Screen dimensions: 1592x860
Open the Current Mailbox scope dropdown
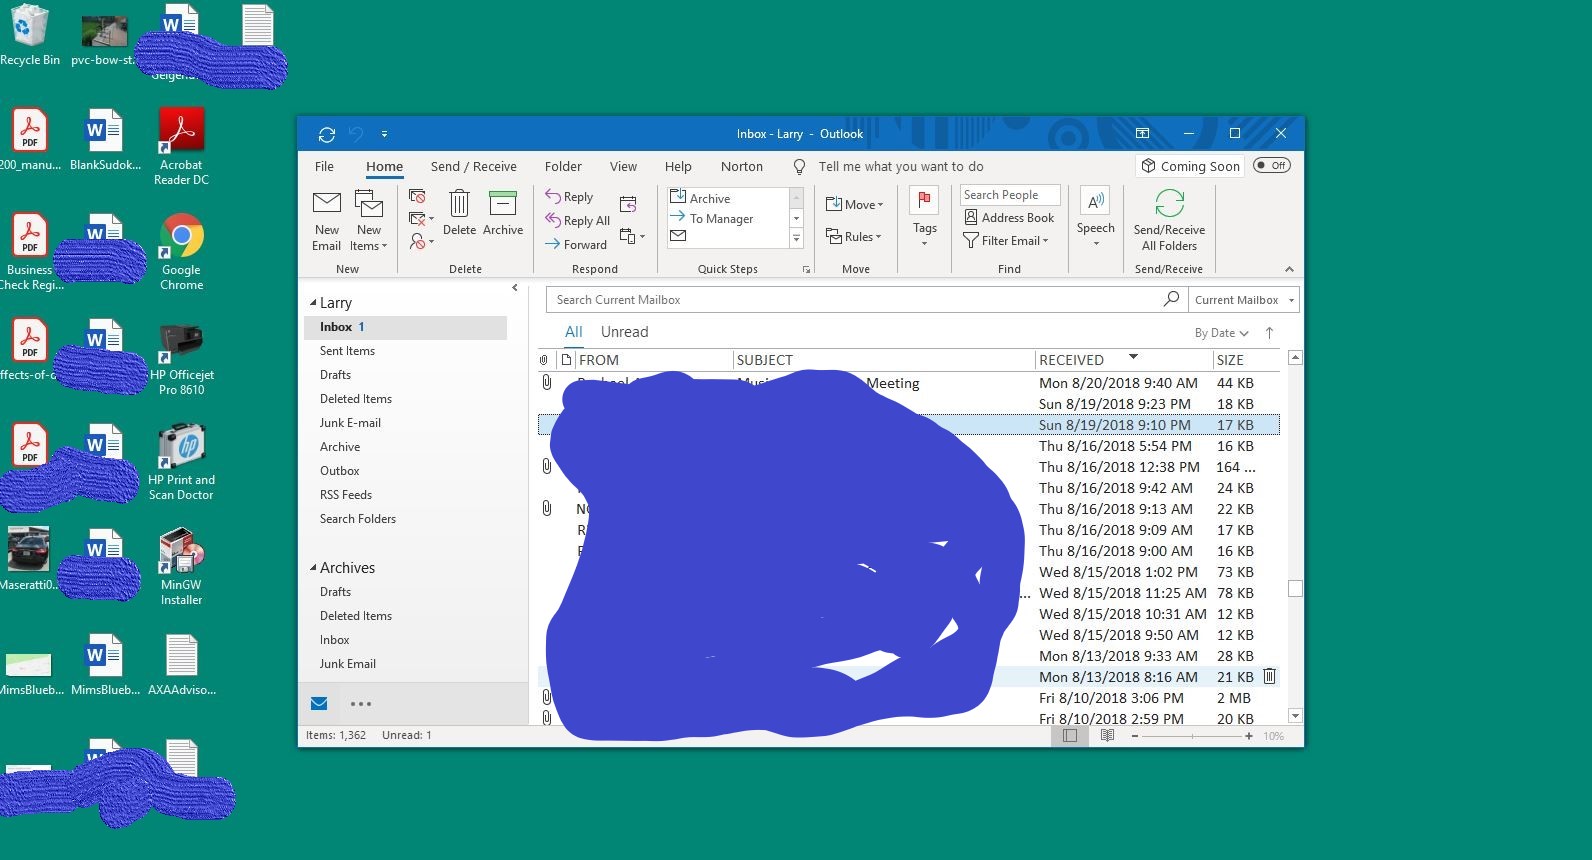1244,300
